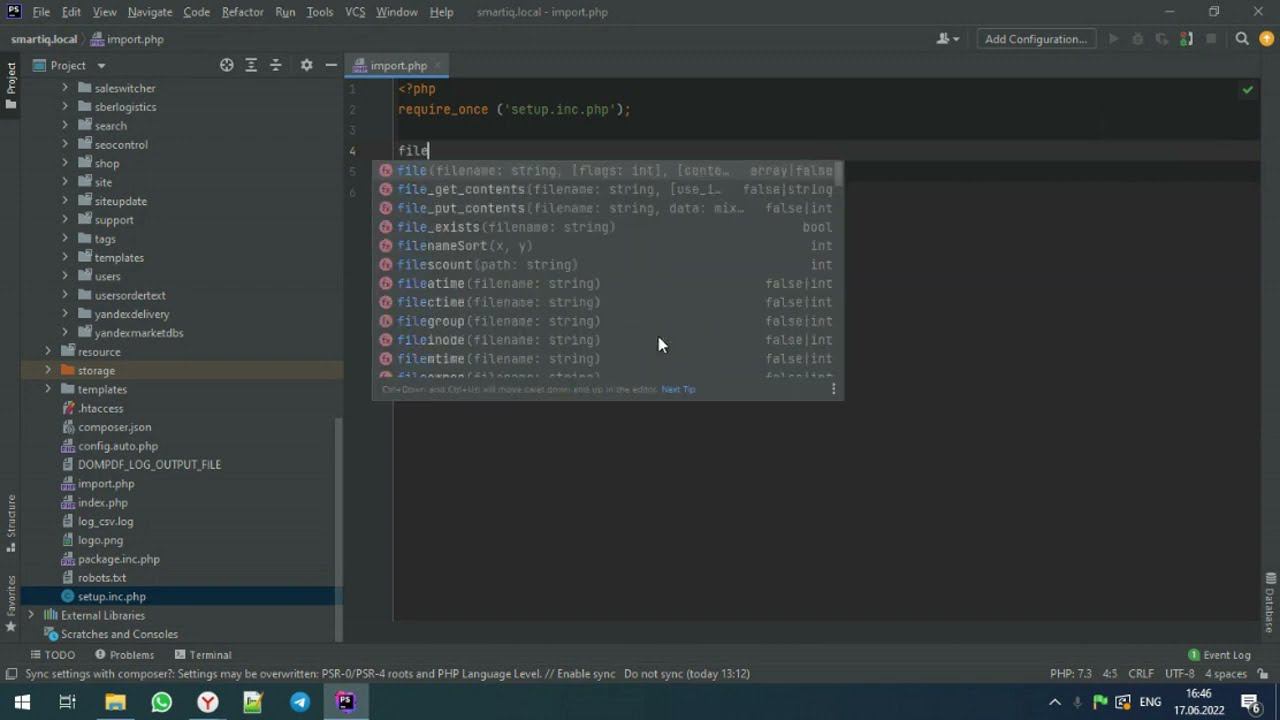The height and width of the screenshot is (720, 1280).
Task: Click the Debug bug icon
Action: (1137, 39)
